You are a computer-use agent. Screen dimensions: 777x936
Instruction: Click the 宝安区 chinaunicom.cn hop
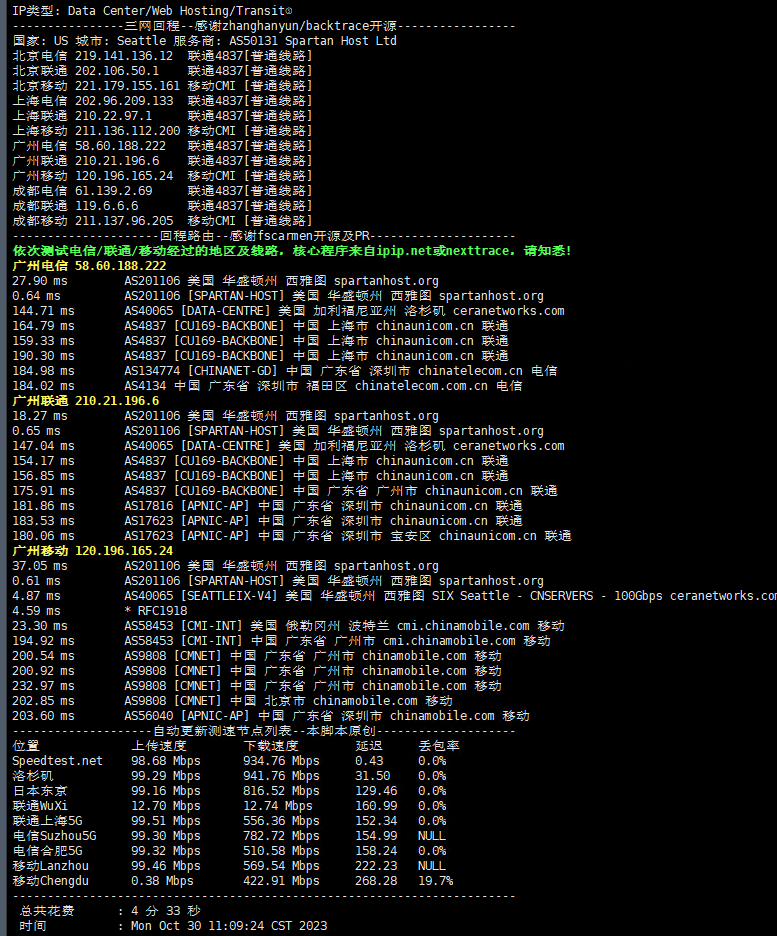348,536
